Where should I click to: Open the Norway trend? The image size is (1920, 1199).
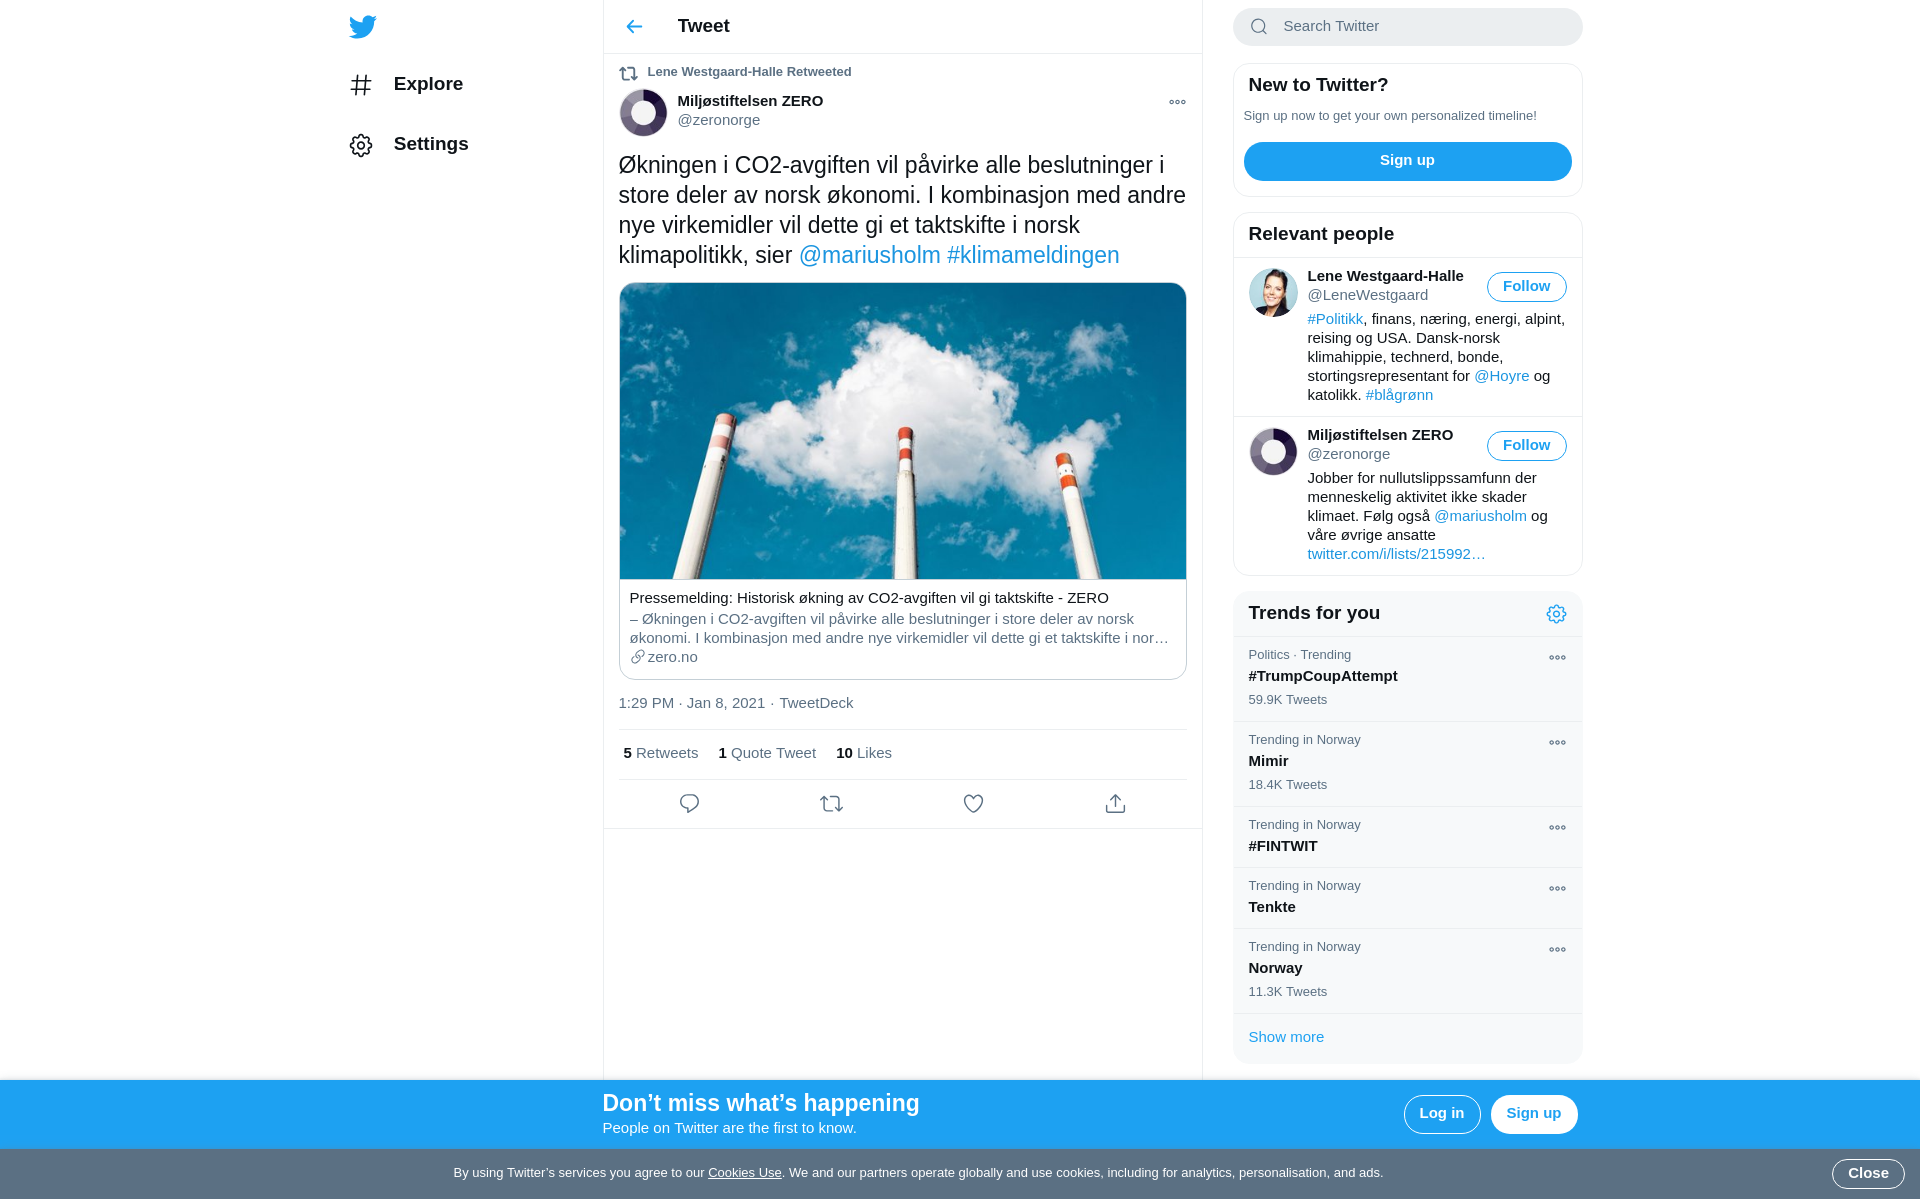[x=1275, y=968]
